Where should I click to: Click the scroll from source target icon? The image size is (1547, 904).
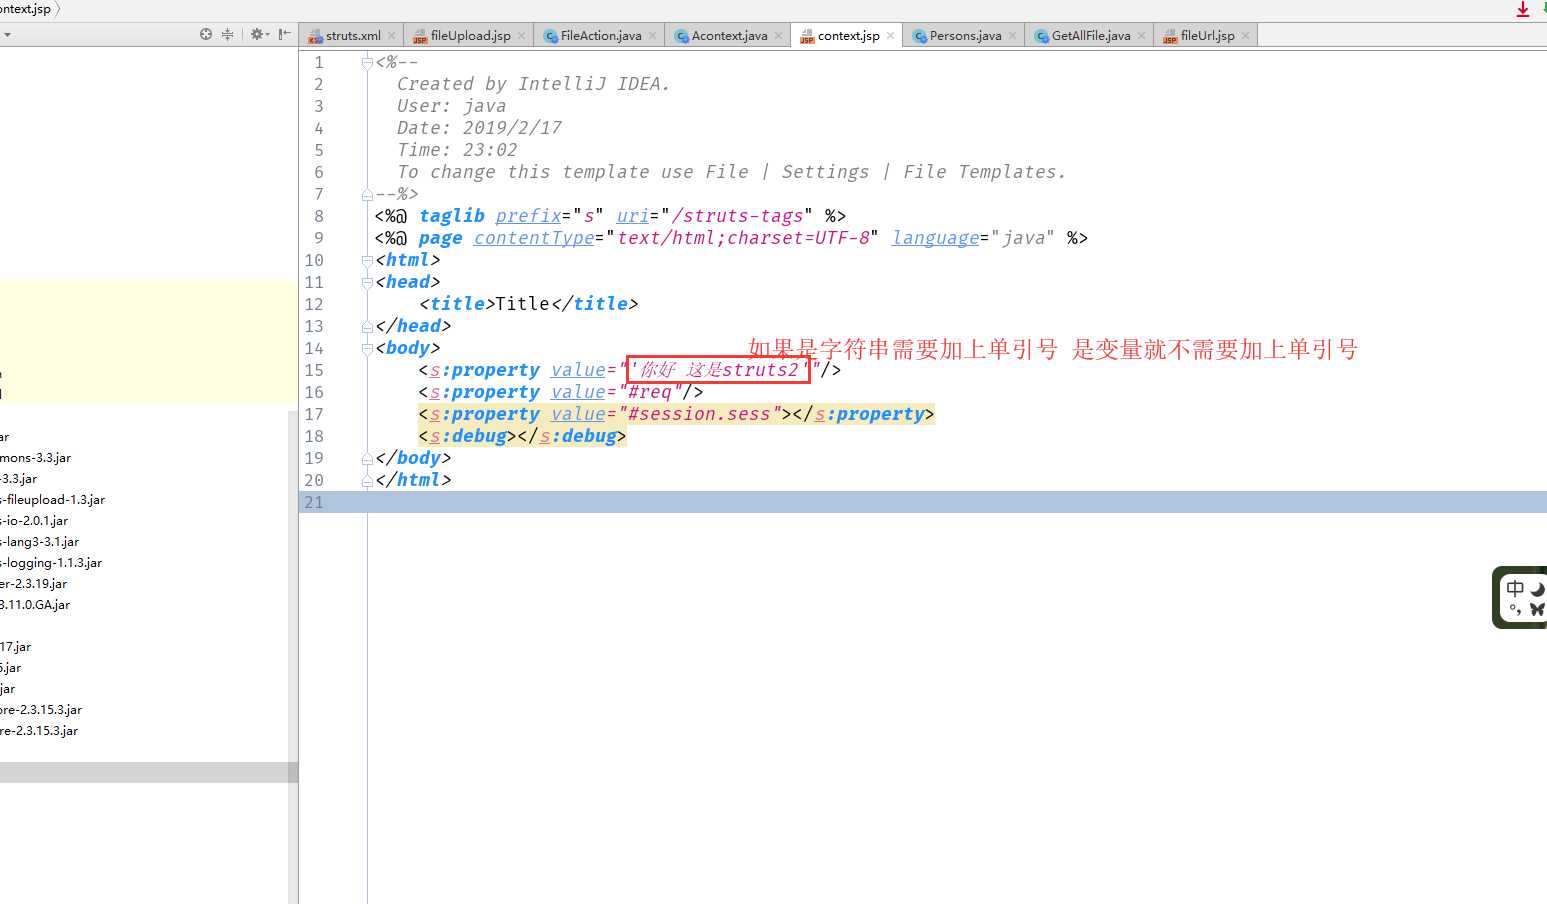coord(205,34)
